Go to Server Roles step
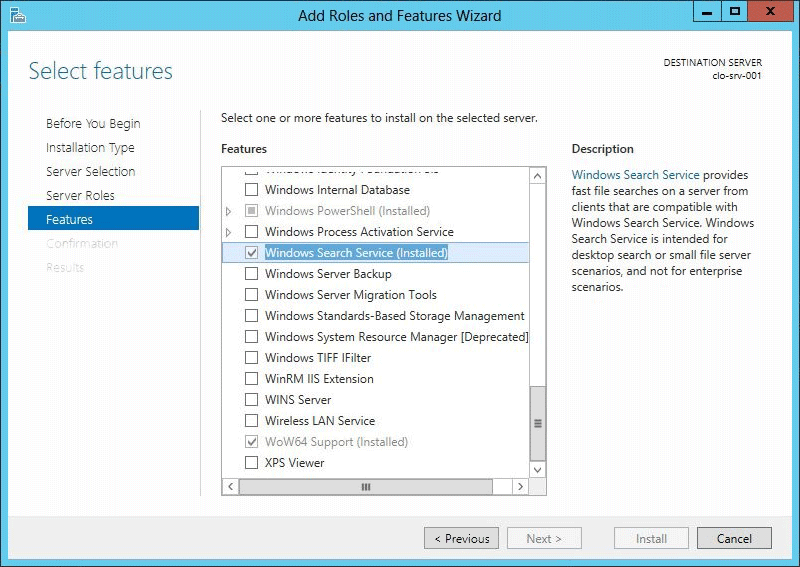Screen dimensions: 800x567 coord(80,195)
